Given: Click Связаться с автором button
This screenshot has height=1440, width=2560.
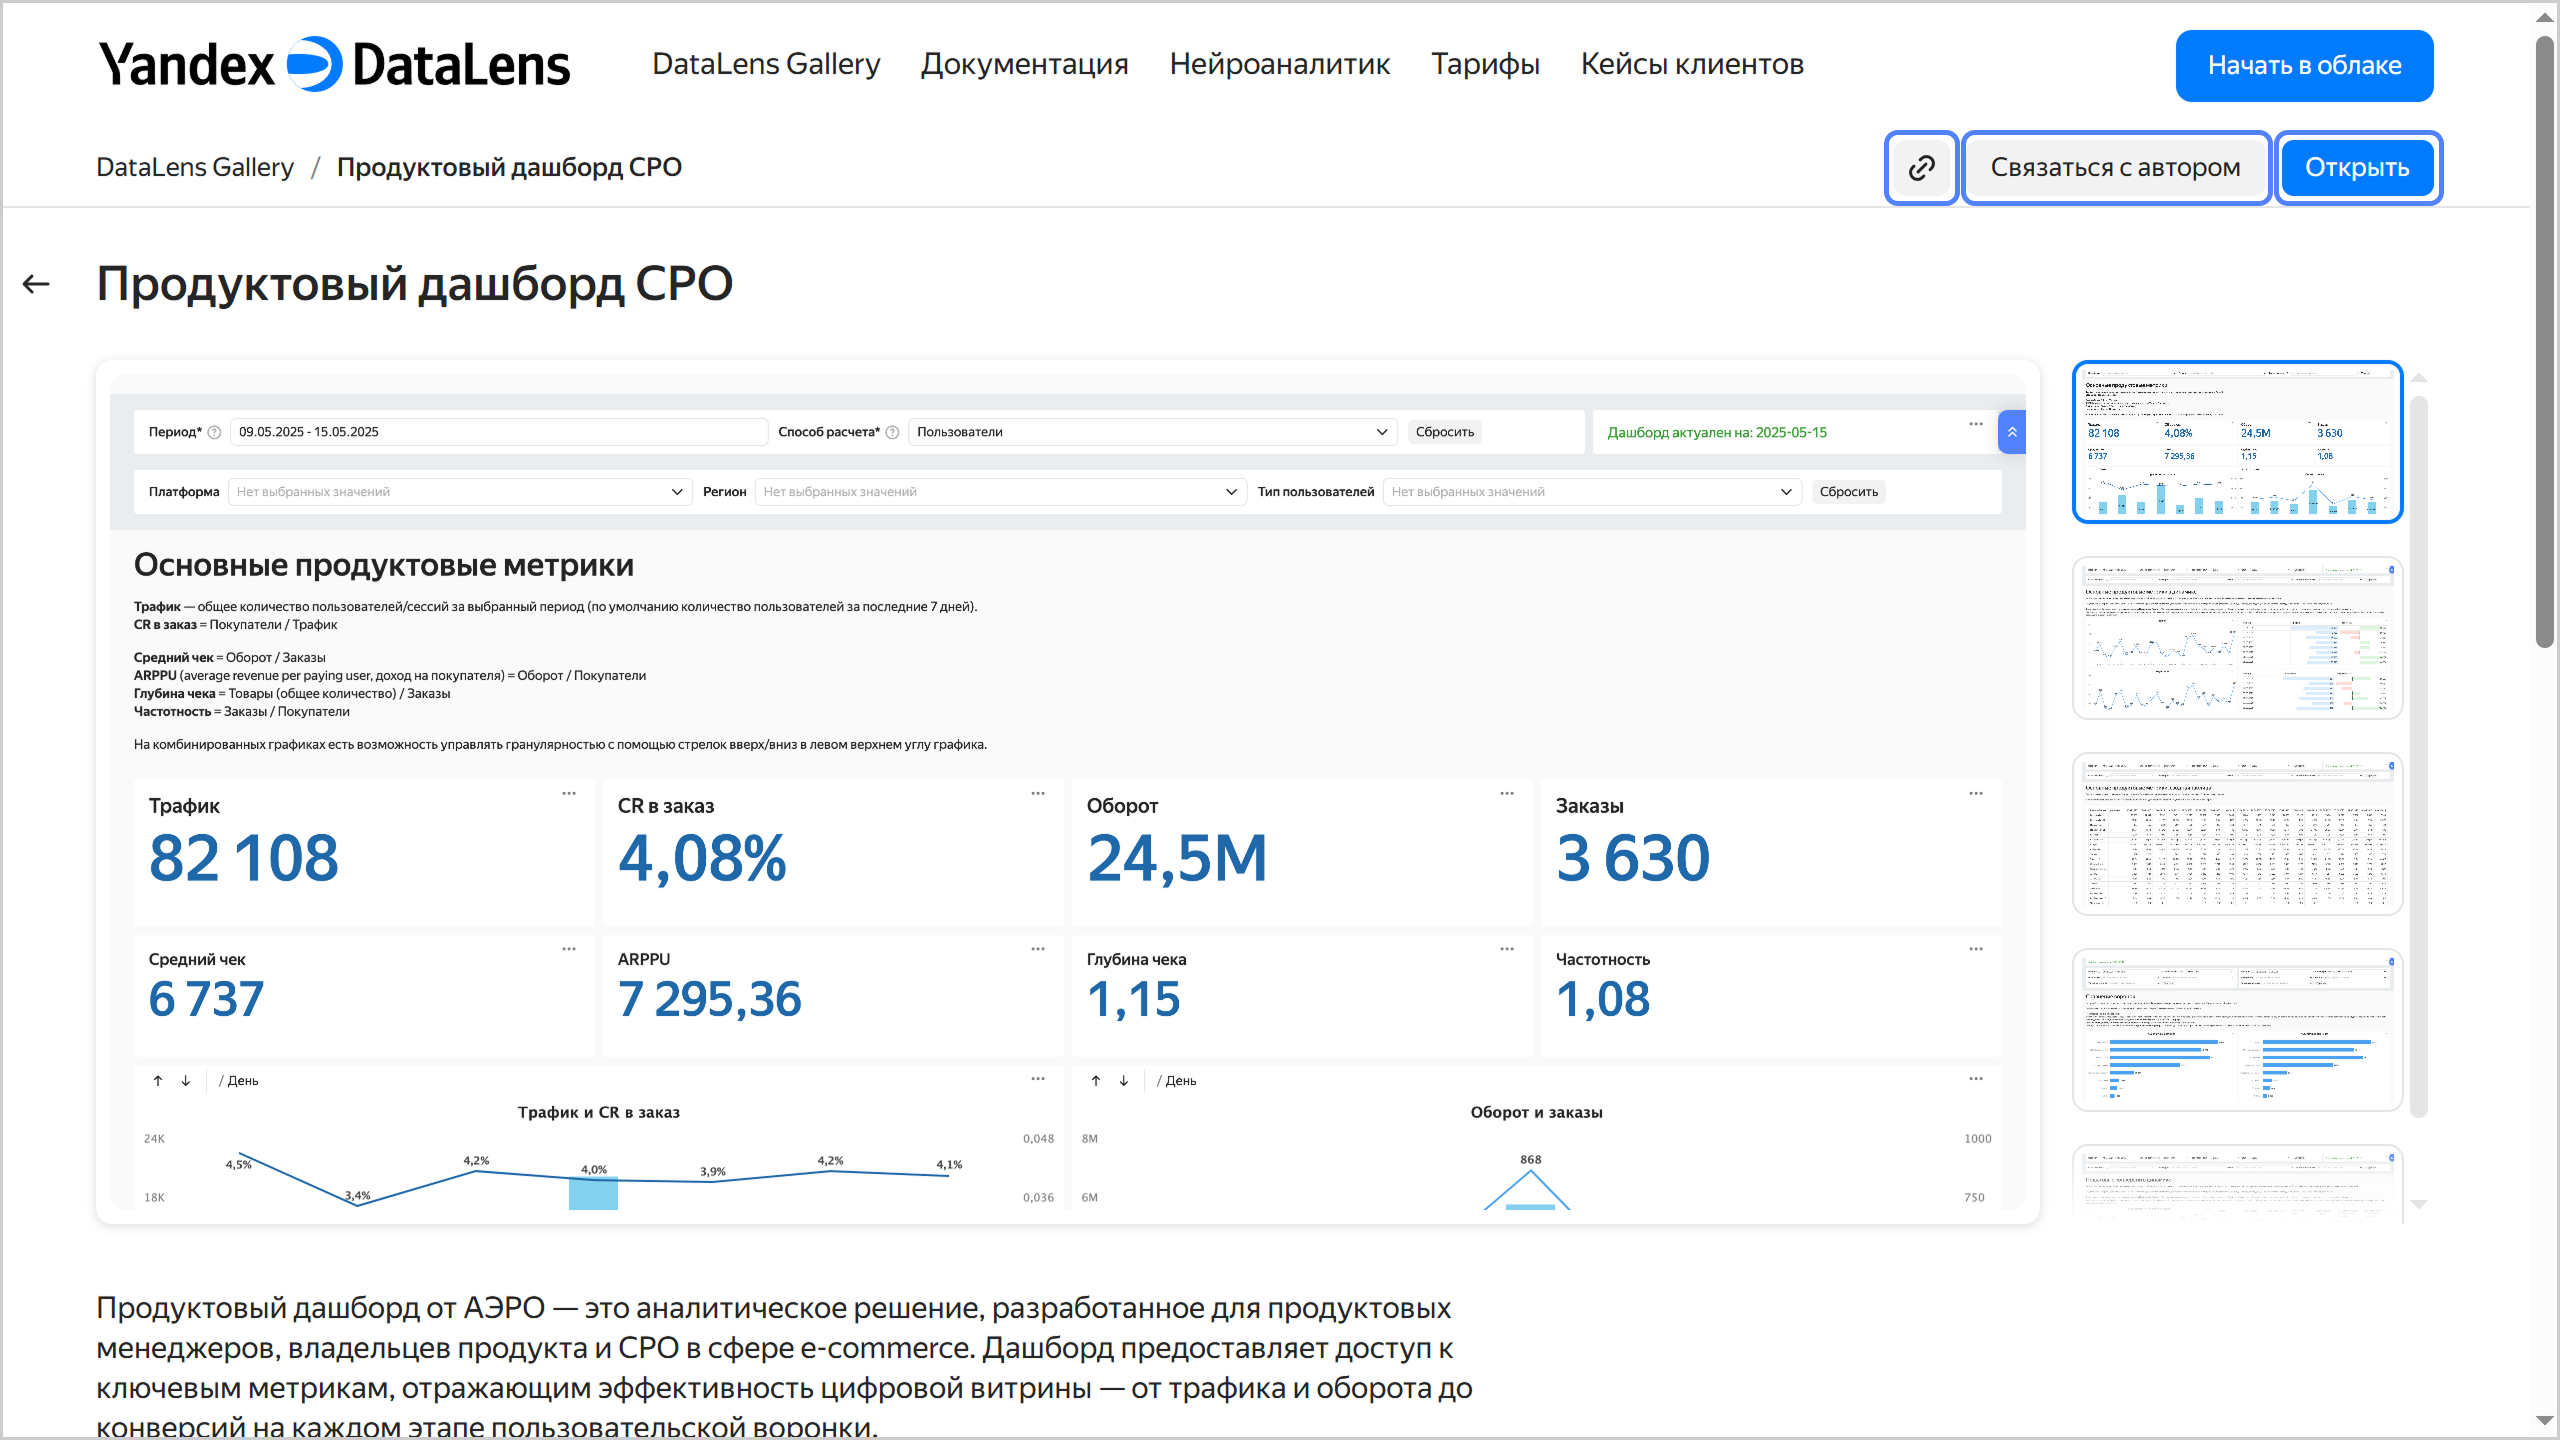Looking at the screenshot, I should pos(2115,168).
